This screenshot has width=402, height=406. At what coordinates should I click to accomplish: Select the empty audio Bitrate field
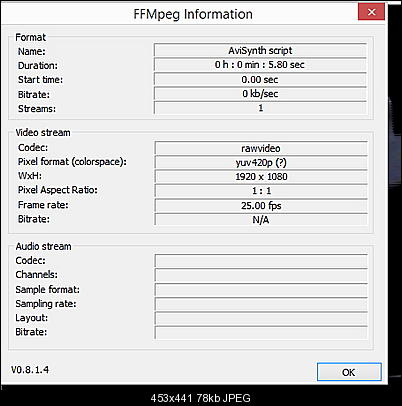(261, 333)
